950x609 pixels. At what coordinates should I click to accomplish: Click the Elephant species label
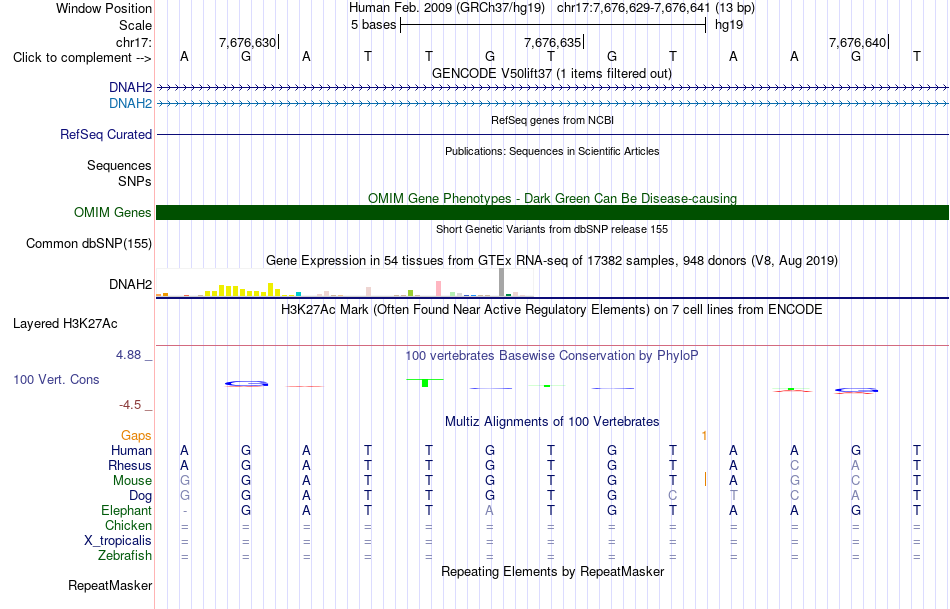pos(126,511)
